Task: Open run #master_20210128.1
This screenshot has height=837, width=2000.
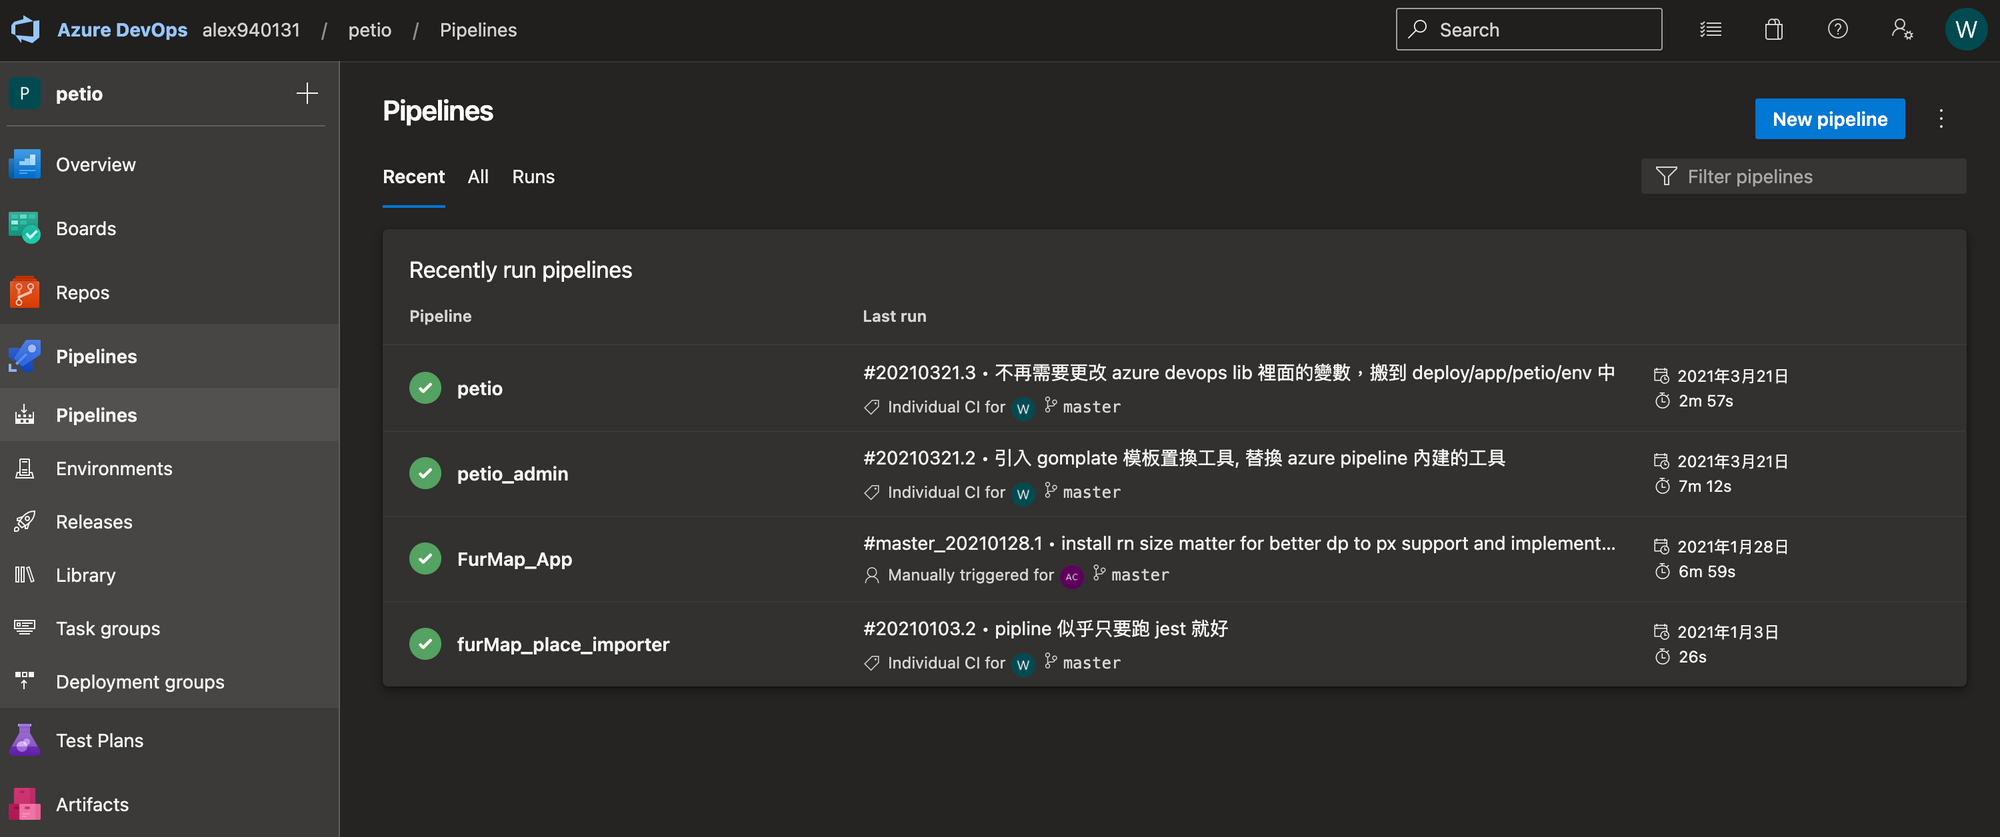Action: (x=1239, y=543)
